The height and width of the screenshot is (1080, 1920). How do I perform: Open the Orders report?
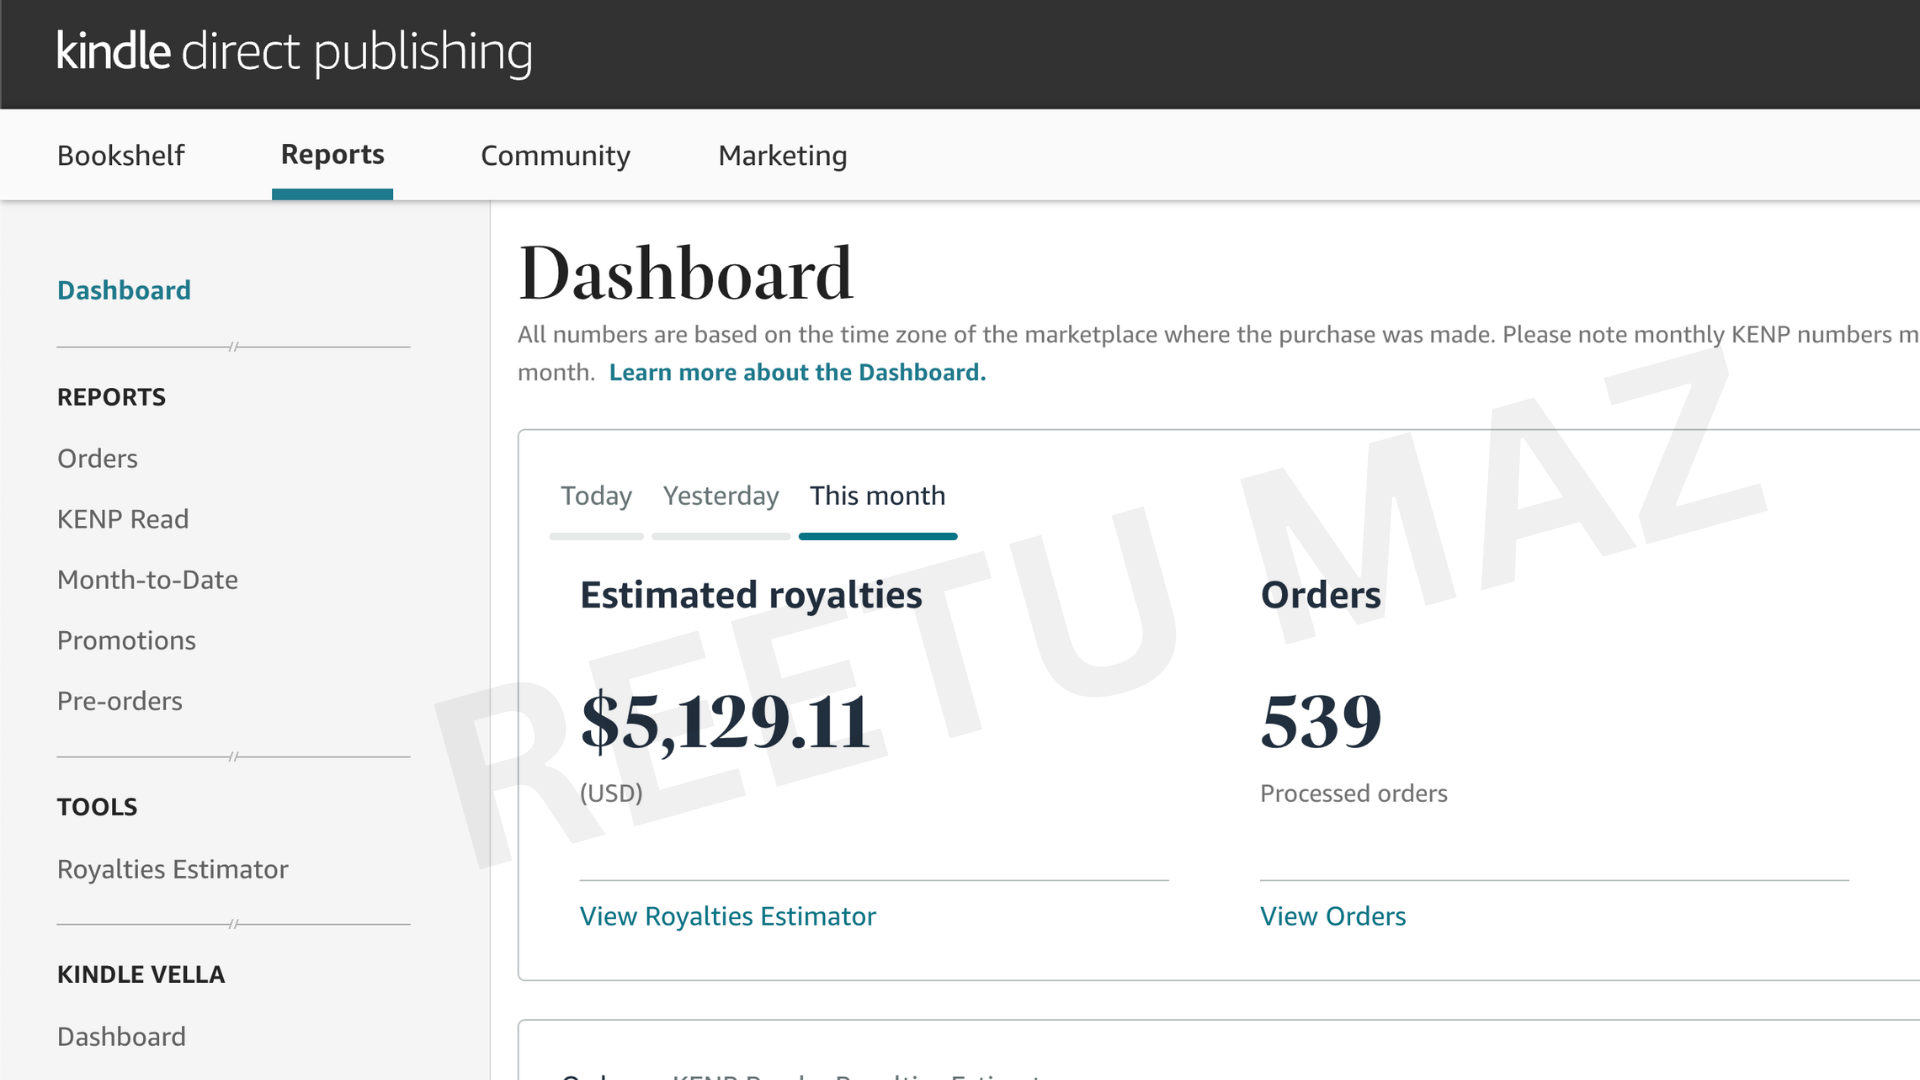97,458
